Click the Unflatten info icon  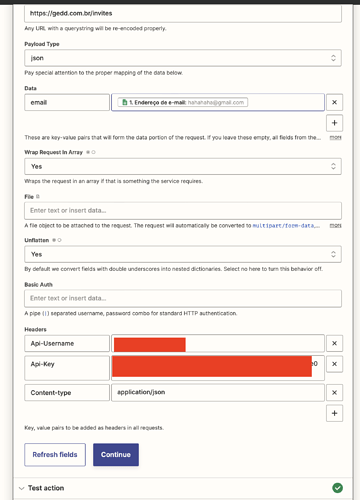pos(57,240)
